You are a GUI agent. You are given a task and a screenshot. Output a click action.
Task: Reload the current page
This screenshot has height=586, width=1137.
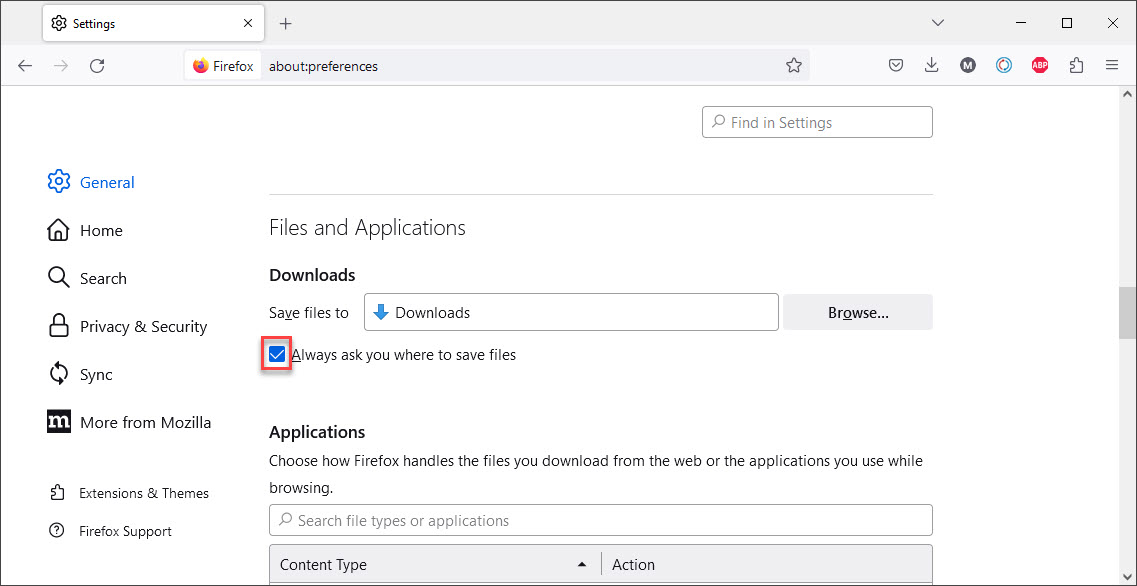pos(97,66)
